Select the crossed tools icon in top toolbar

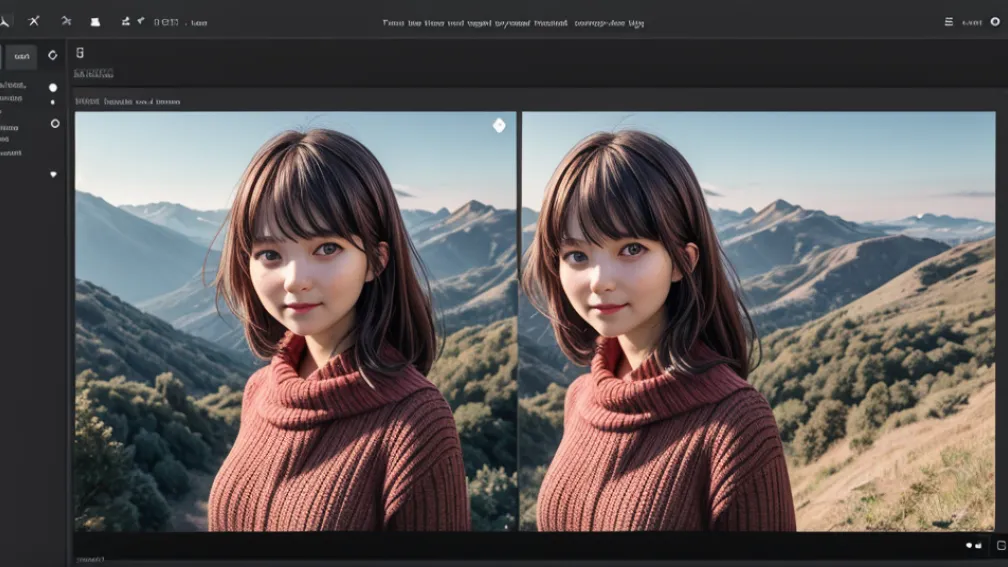click(34, 21)
